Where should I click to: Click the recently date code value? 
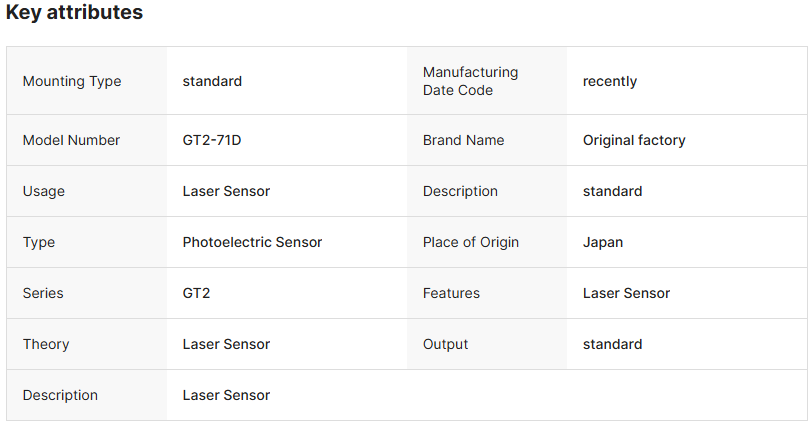point(610,81)
